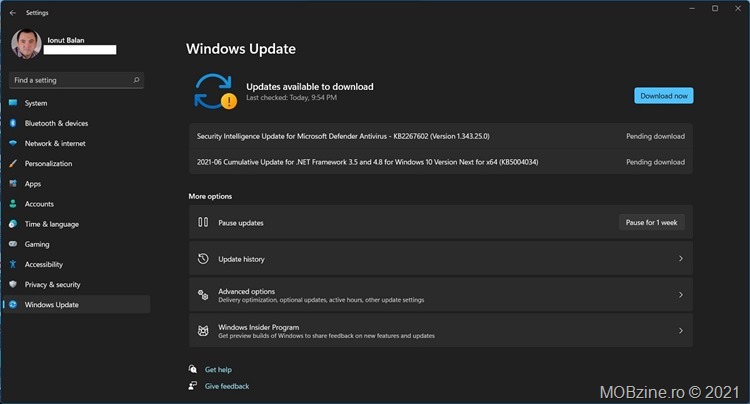Select Personalization in the sidebar
Image resolution: width=750 pixels, height=404 pixels.
tap(77, 164)
